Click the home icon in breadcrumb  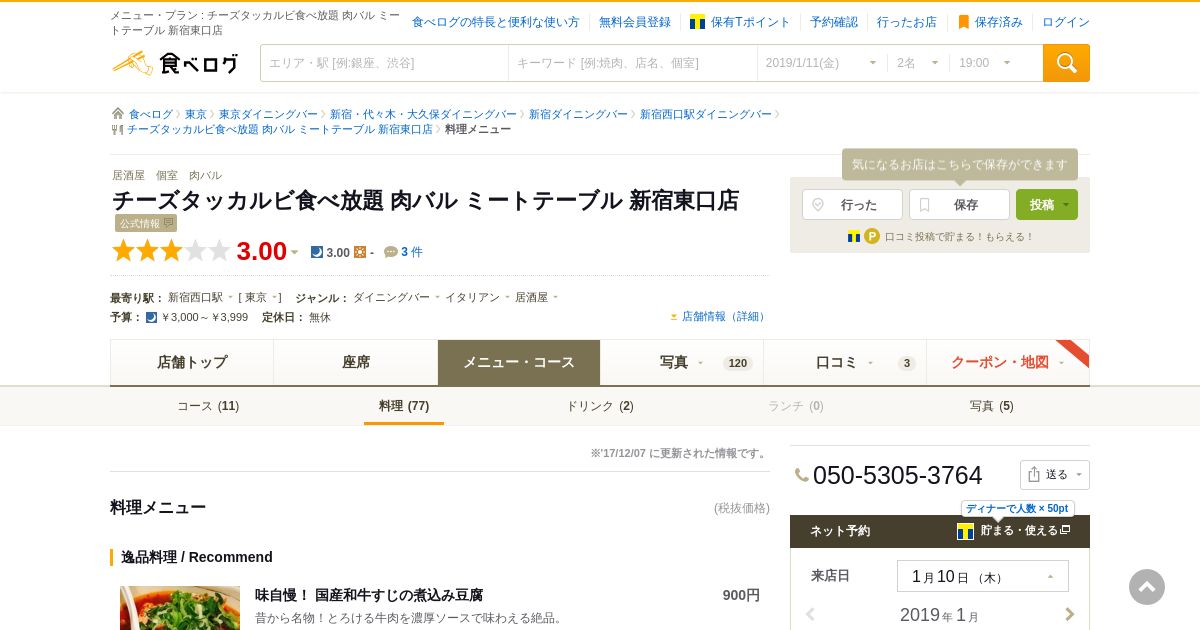tap(118, 114)
